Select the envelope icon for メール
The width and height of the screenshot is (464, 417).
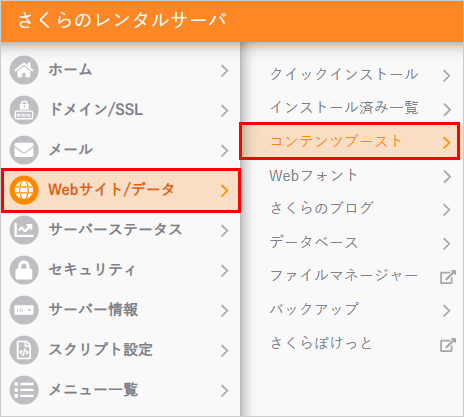[24, 150]
